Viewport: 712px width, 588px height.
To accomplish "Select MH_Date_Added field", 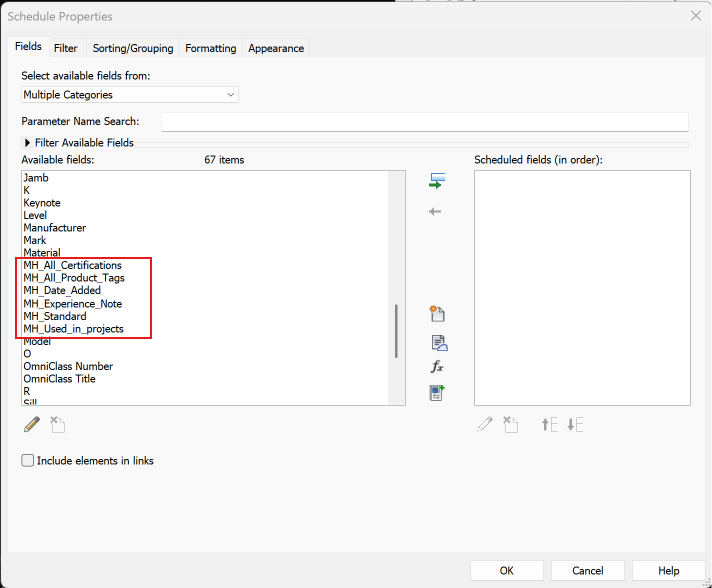I will 62,290.
